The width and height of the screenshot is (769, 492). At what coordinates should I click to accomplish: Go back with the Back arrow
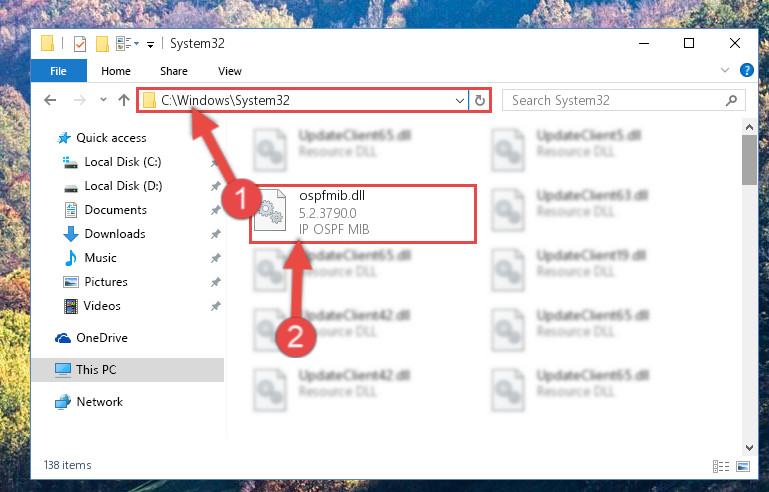50,101
